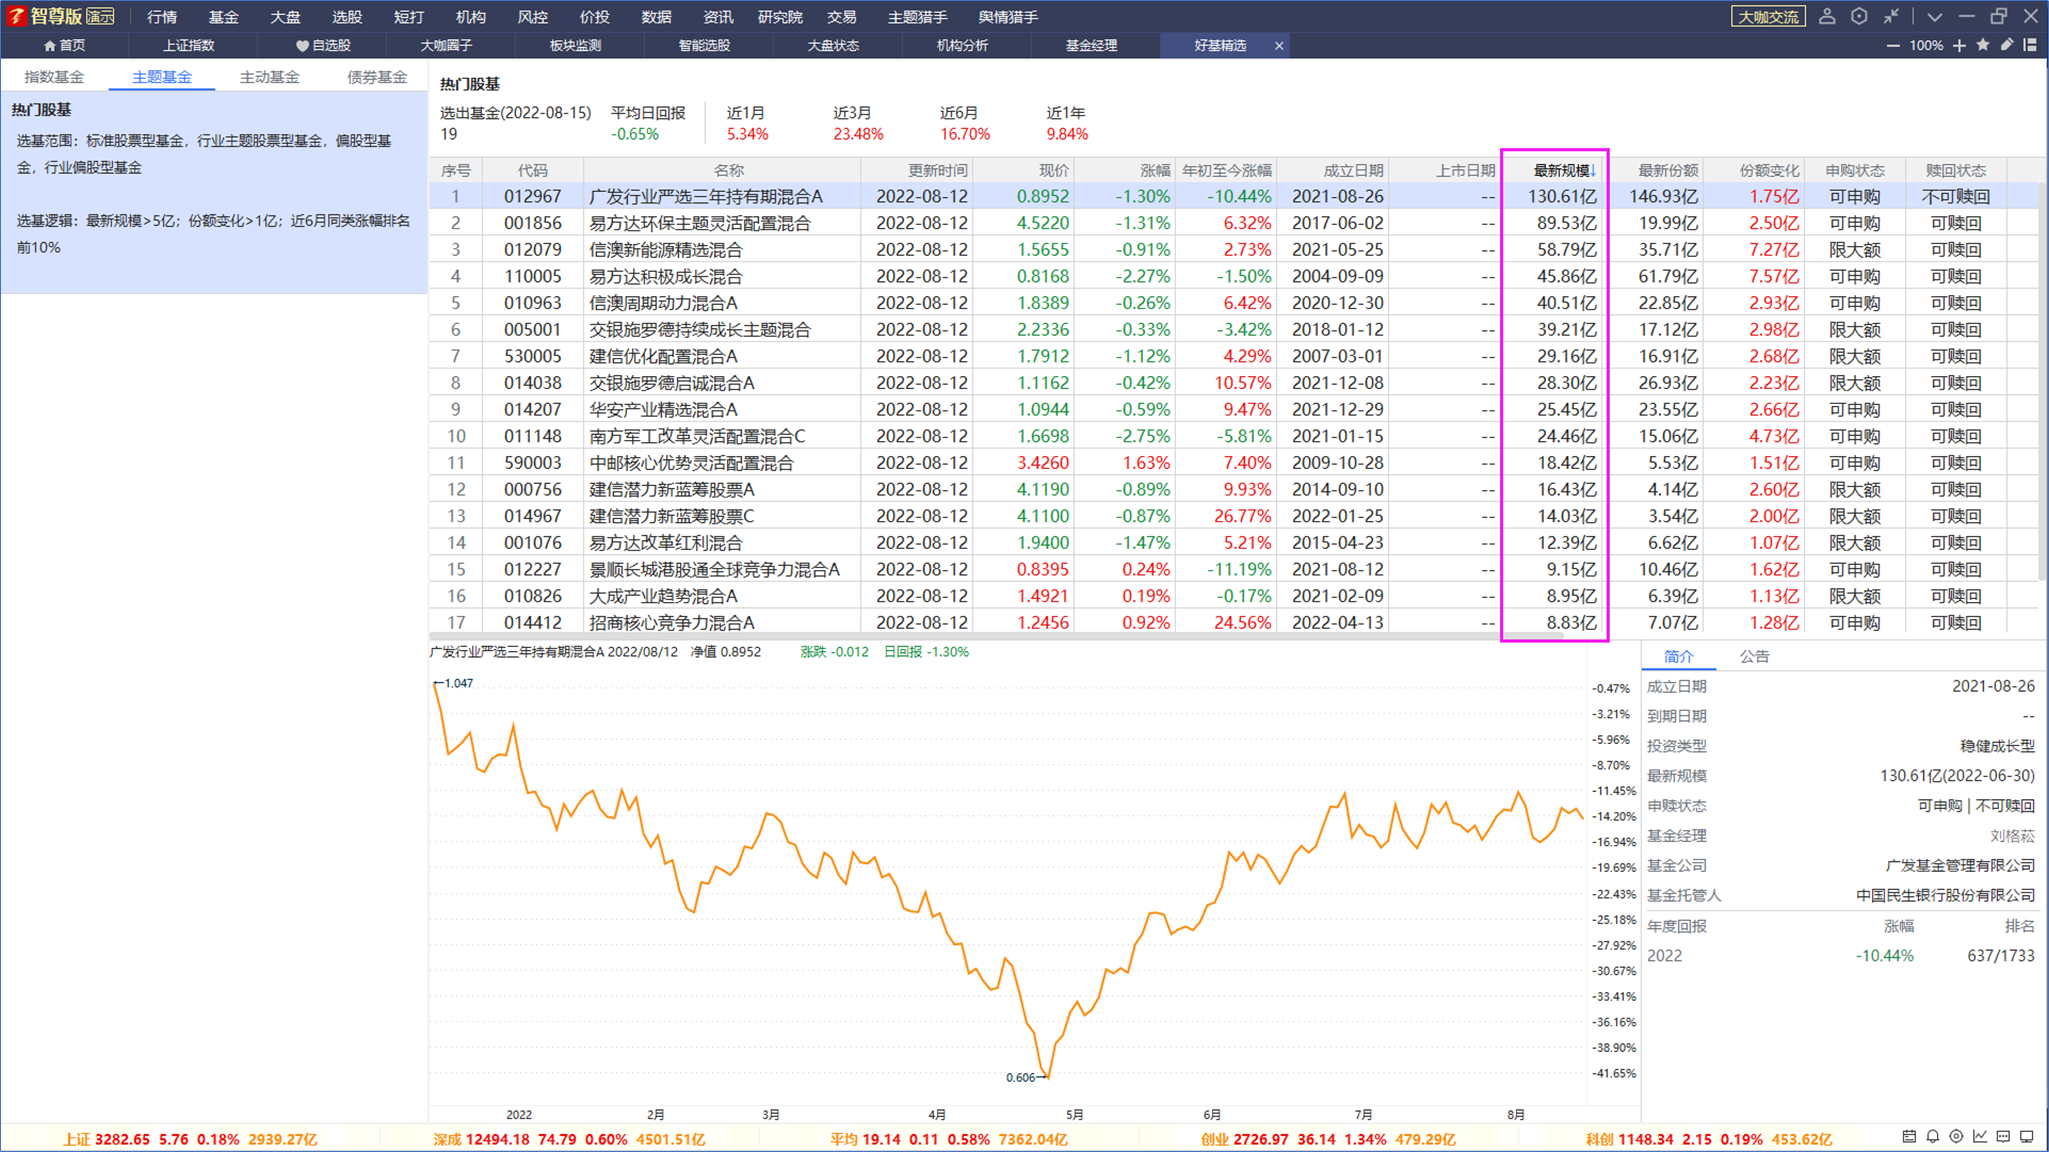Open the 智能选股 tab
Image resolution: width=2049 pixels, height=1152 pixels.
pos(704,46)
